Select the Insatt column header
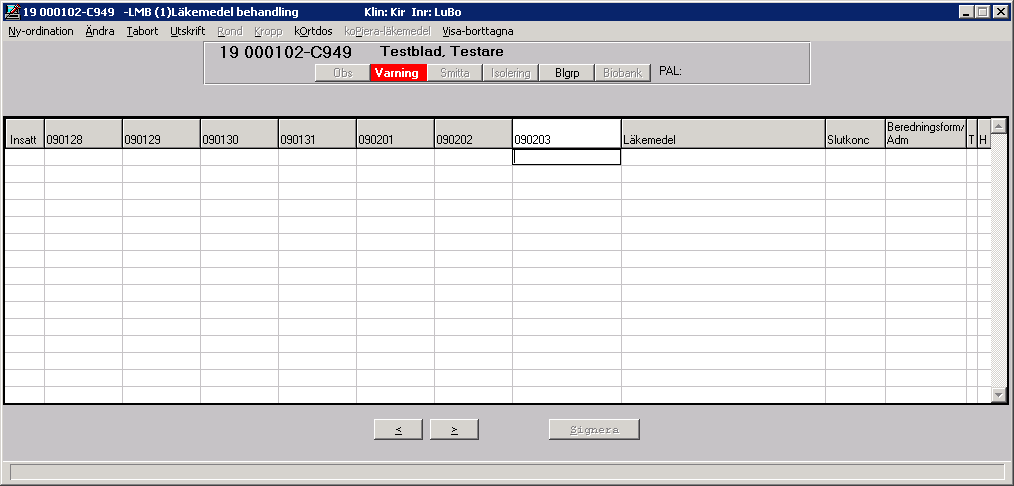The image size is (1014, 486). point(25,134)
